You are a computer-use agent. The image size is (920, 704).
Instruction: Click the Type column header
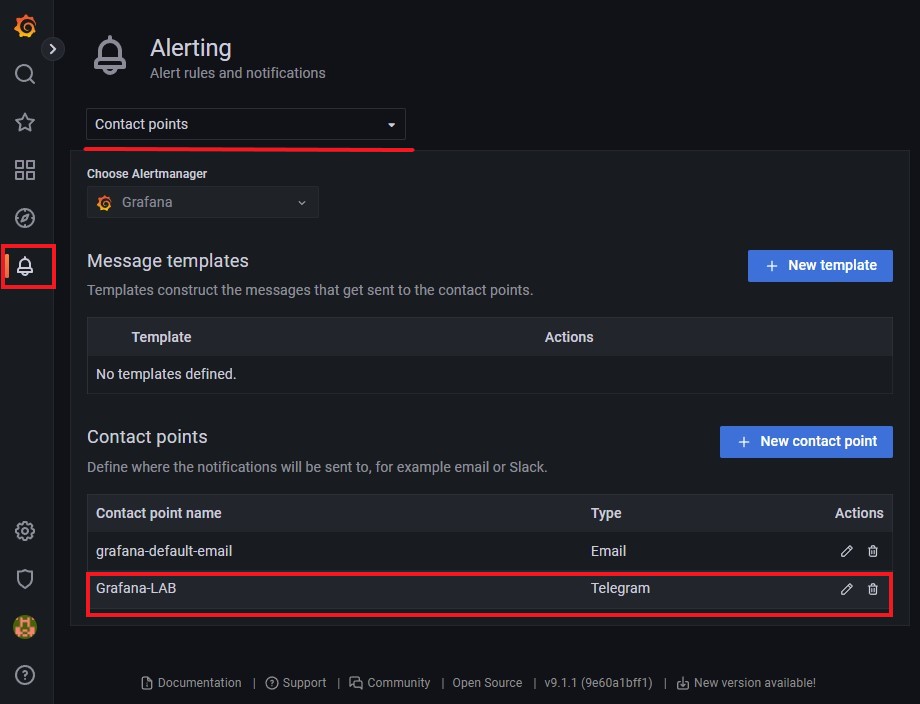[606, 513]
